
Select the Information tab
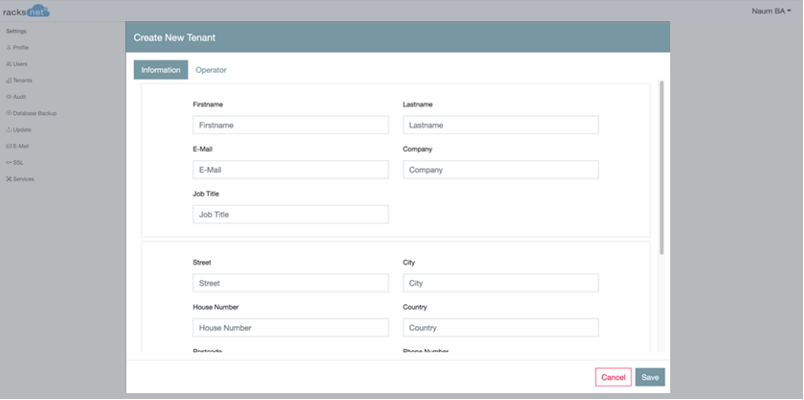(161, 70)
